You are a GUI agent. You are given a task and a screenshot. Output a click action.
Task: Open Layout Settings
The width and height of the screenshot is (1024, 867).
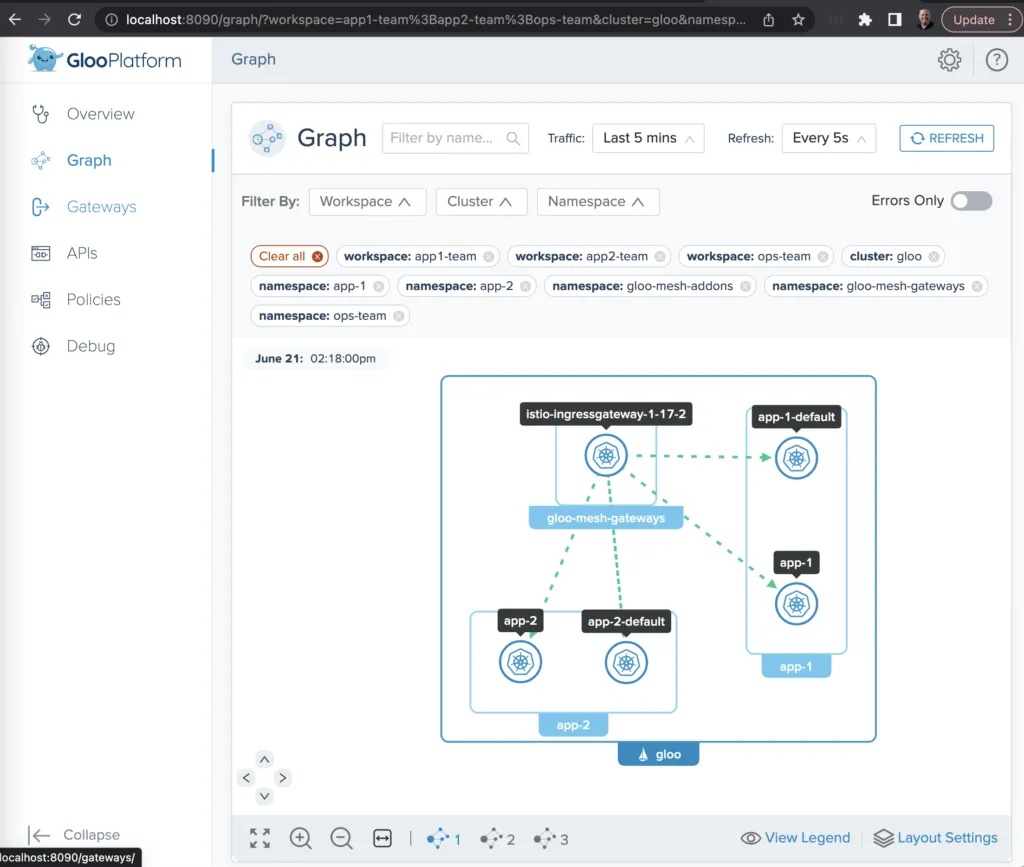935,838
